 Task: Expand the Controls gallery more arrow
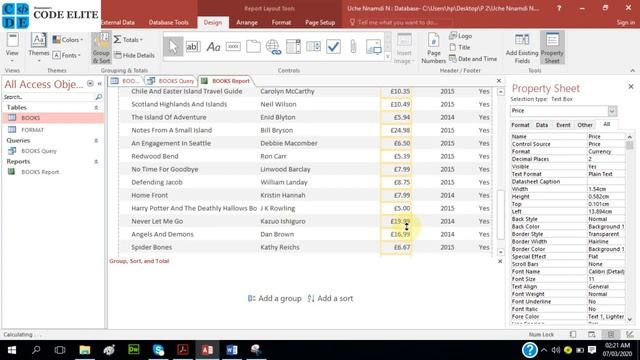point(388,57)
